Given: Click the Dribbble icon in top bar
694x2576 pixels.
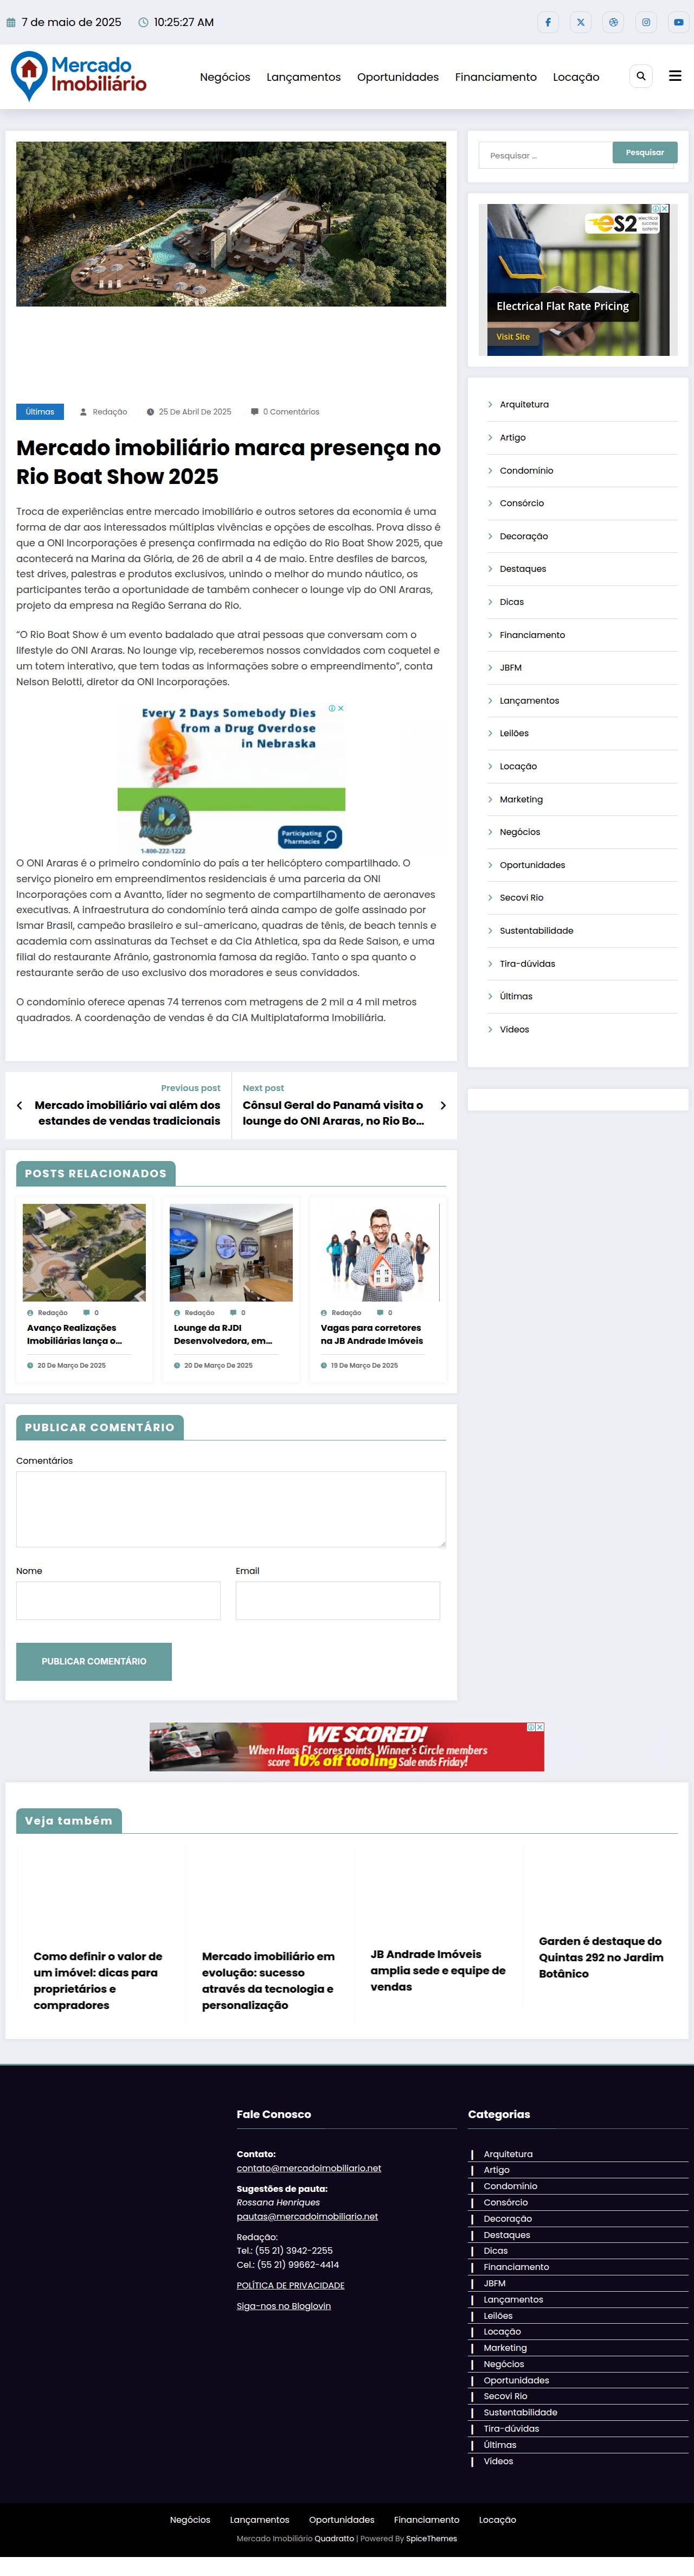Looking at the screenshot, I should pyautogui.click(x=613, y=22).
